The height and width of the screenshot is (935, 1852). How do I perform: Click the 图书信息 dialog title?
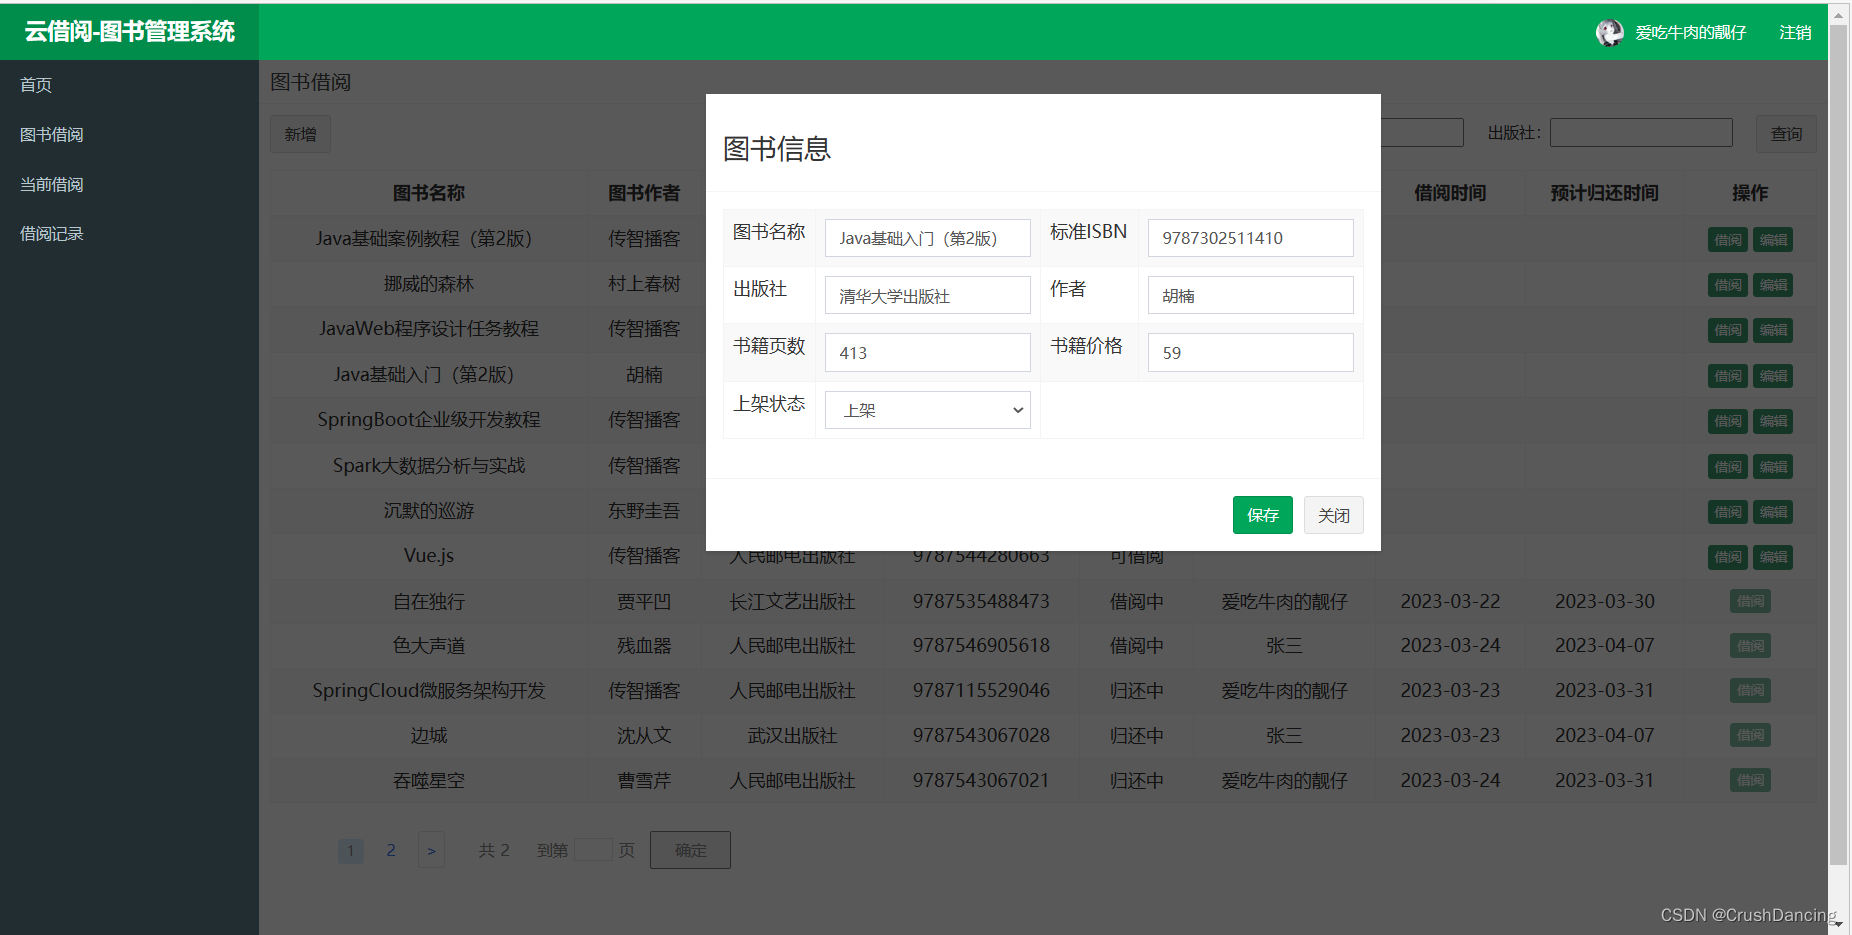777,149
